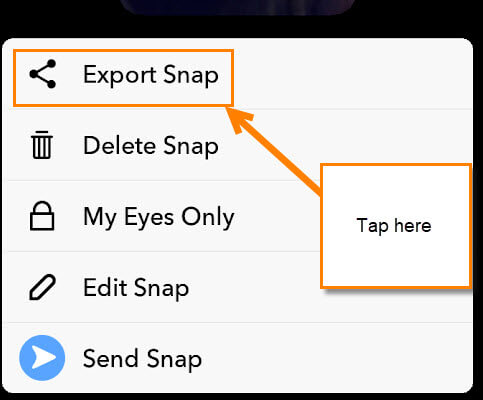Viewport: 483px width, 400px height.
Task: Select the "Edit Snap" menu text
Action: click(136, 288)
